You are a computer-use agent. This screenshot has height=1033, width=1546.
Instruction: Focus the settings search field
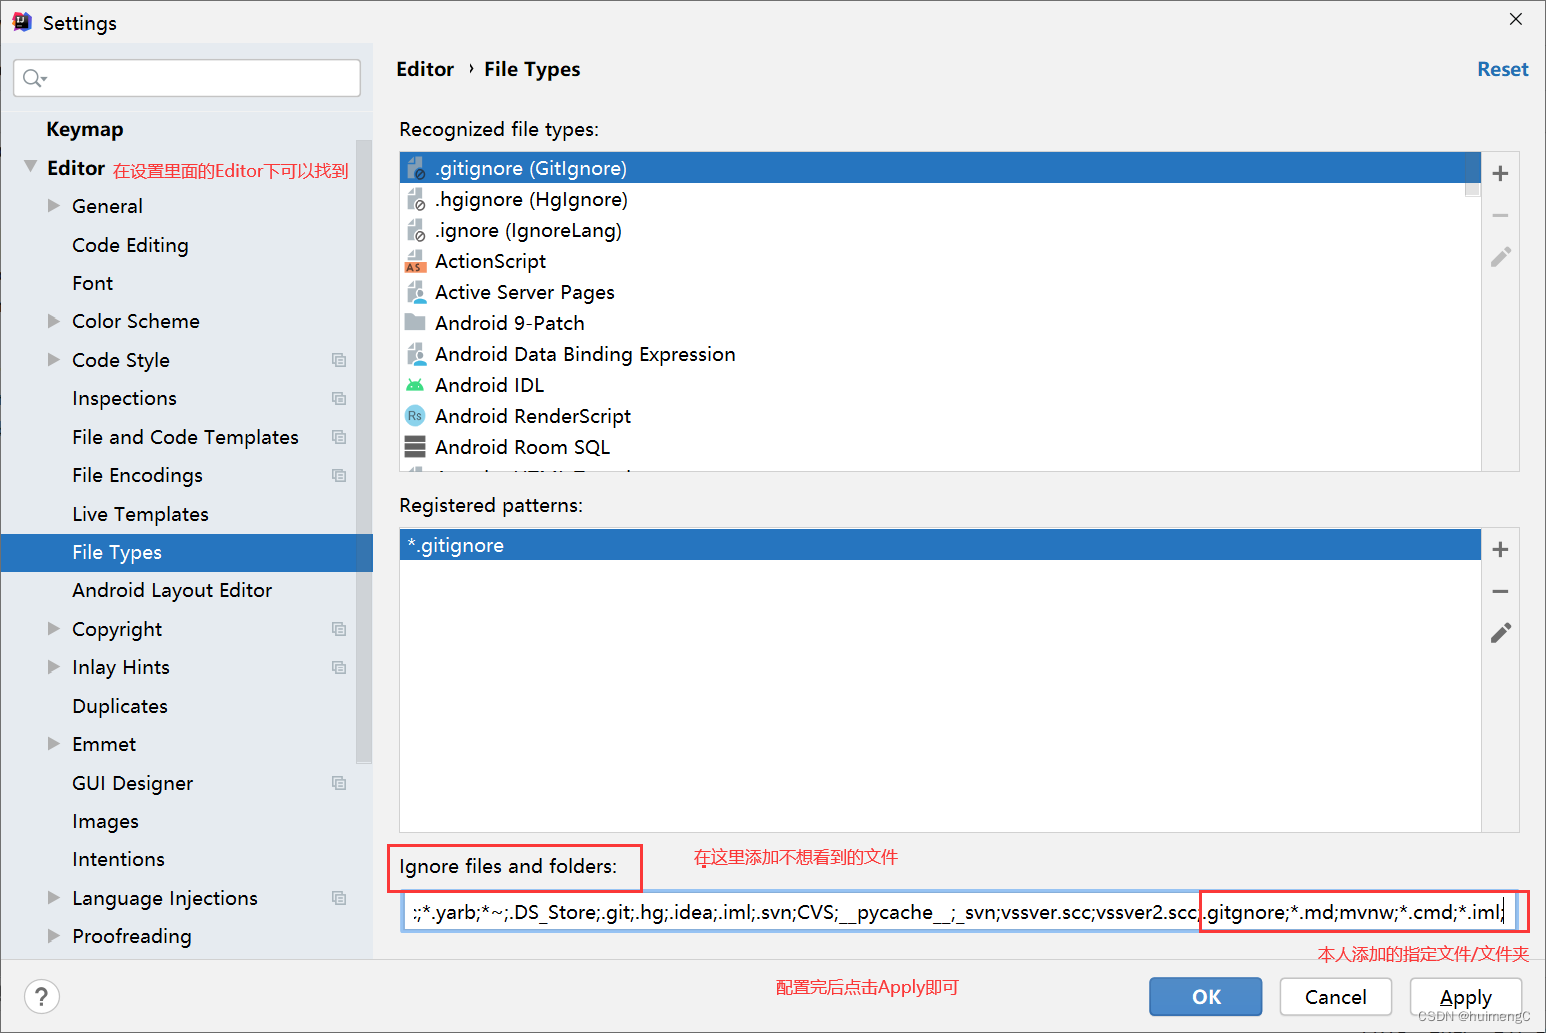pos(187,78)
